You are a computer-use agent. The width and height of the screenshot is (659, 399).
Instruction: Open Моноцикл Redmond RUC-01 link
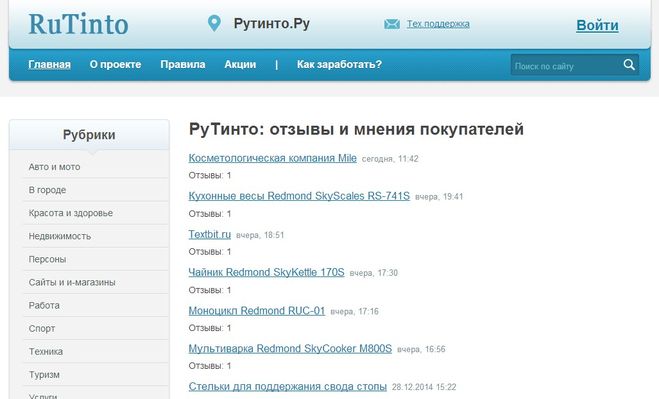[x=256, y=311]
